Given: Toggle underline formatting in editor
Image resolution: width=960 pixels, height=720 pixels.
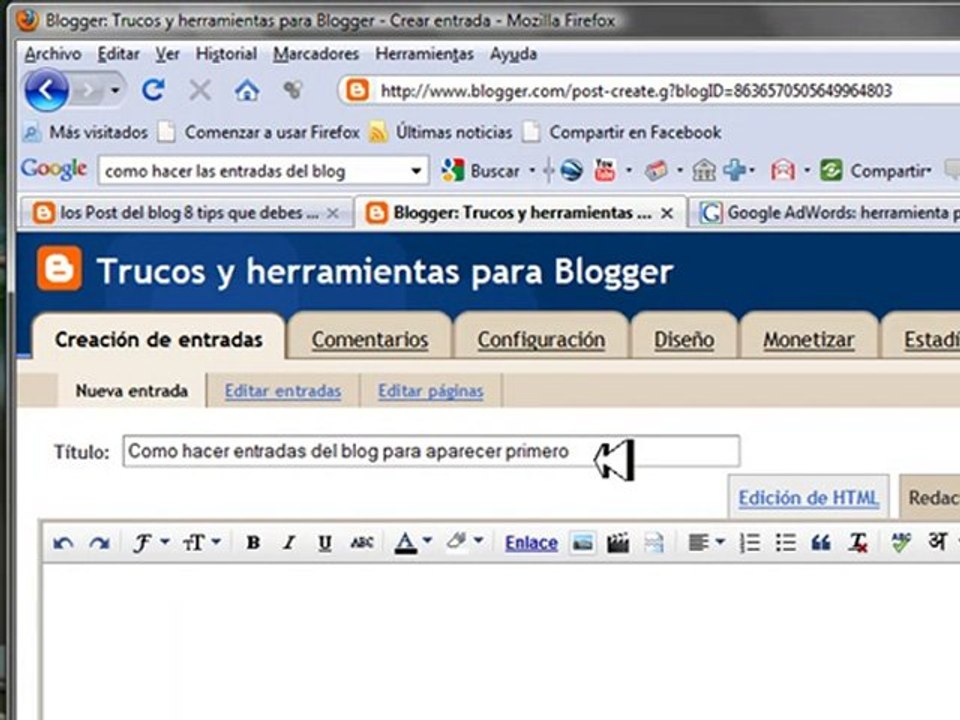Looking at the screenshot, I should [x=324, y=542].
